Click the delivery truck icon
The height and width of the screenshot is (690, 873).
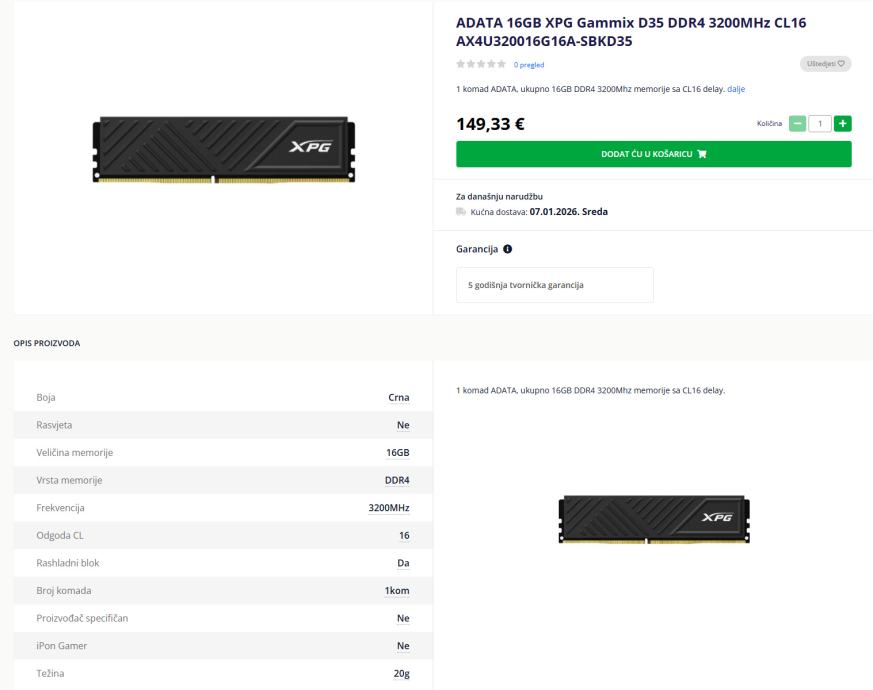coord(461,212)
